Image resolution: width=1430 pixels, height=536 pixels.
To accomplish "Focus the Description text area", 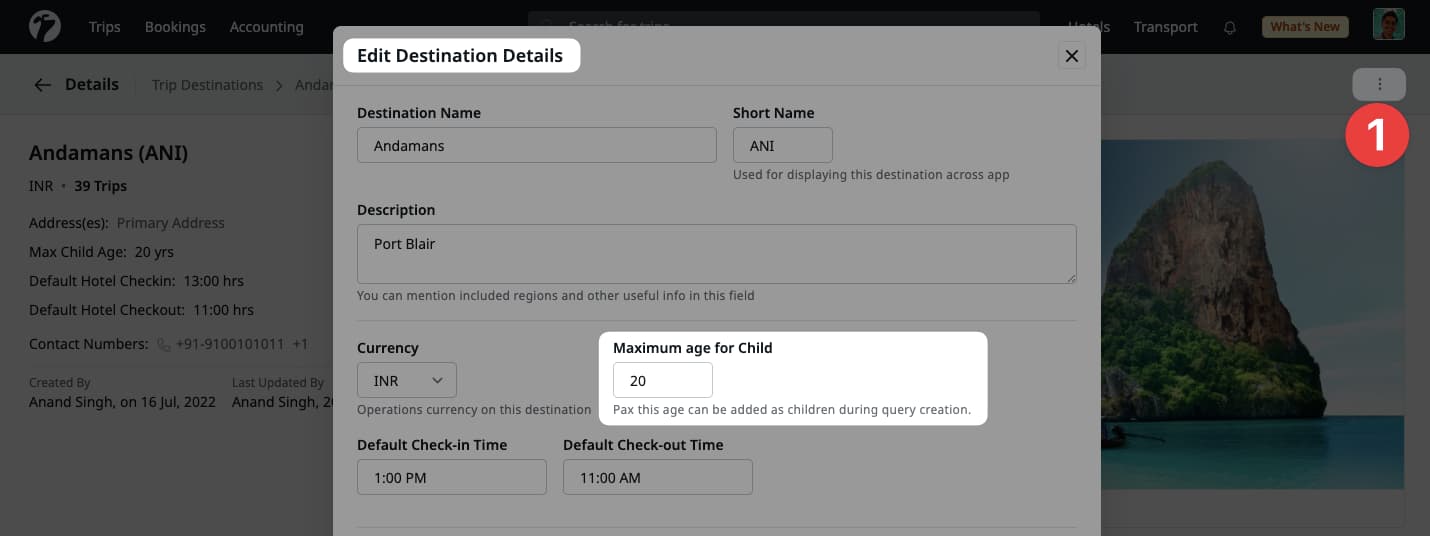I will pos(716,253).
